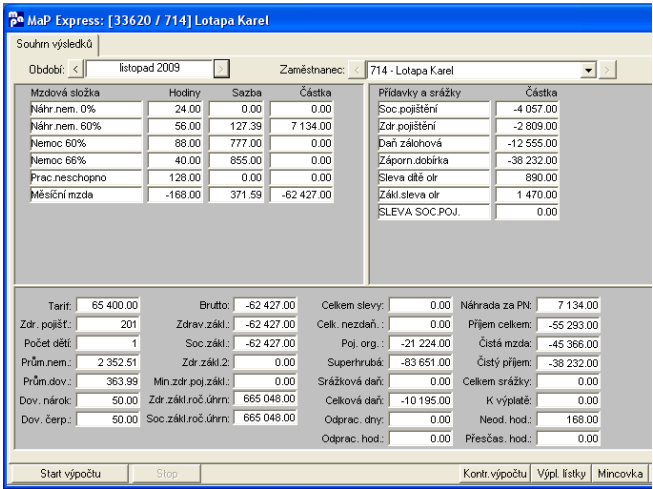Click Soc.pojištění amount field

[527, 109]
